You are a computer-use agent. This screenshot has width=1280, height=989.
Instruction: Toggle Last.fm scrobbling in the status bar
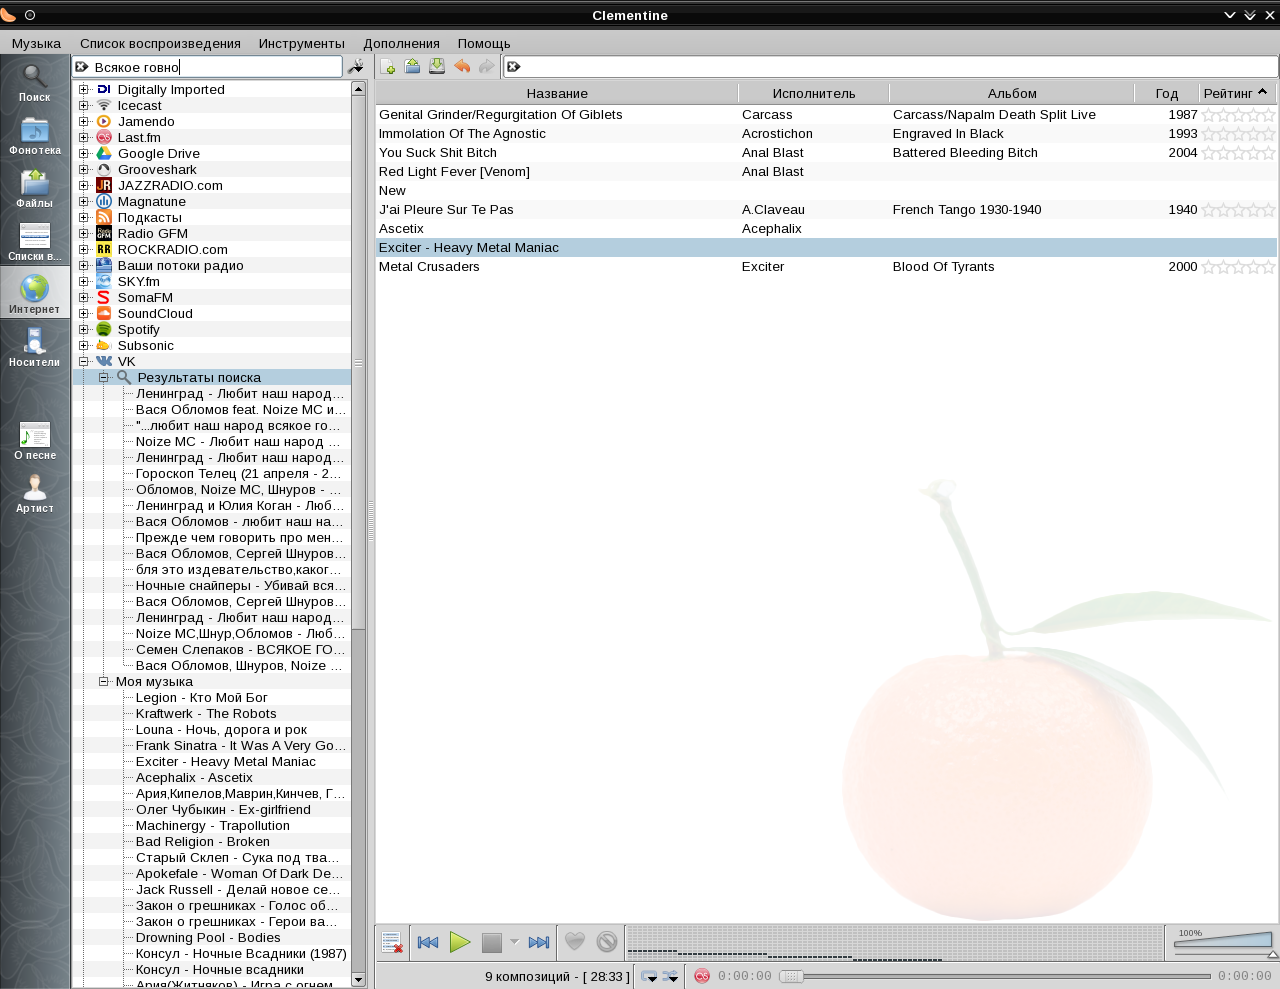702,976
